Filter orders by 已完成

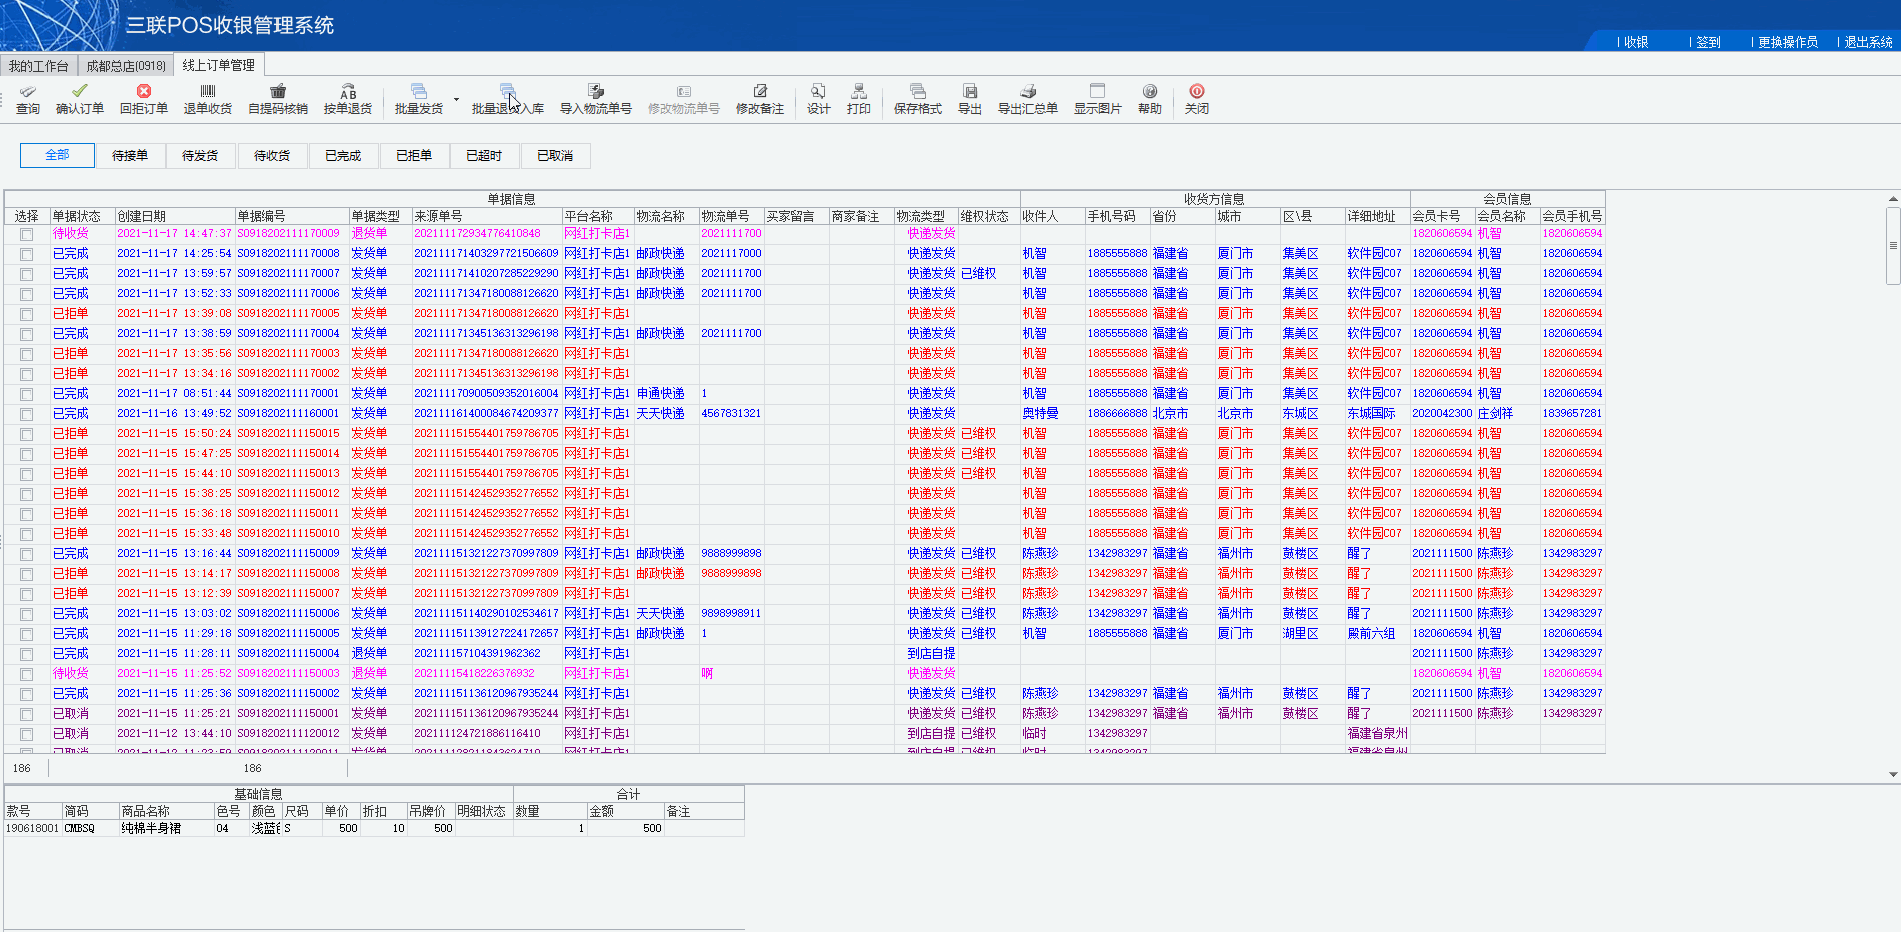coord(343,155)
